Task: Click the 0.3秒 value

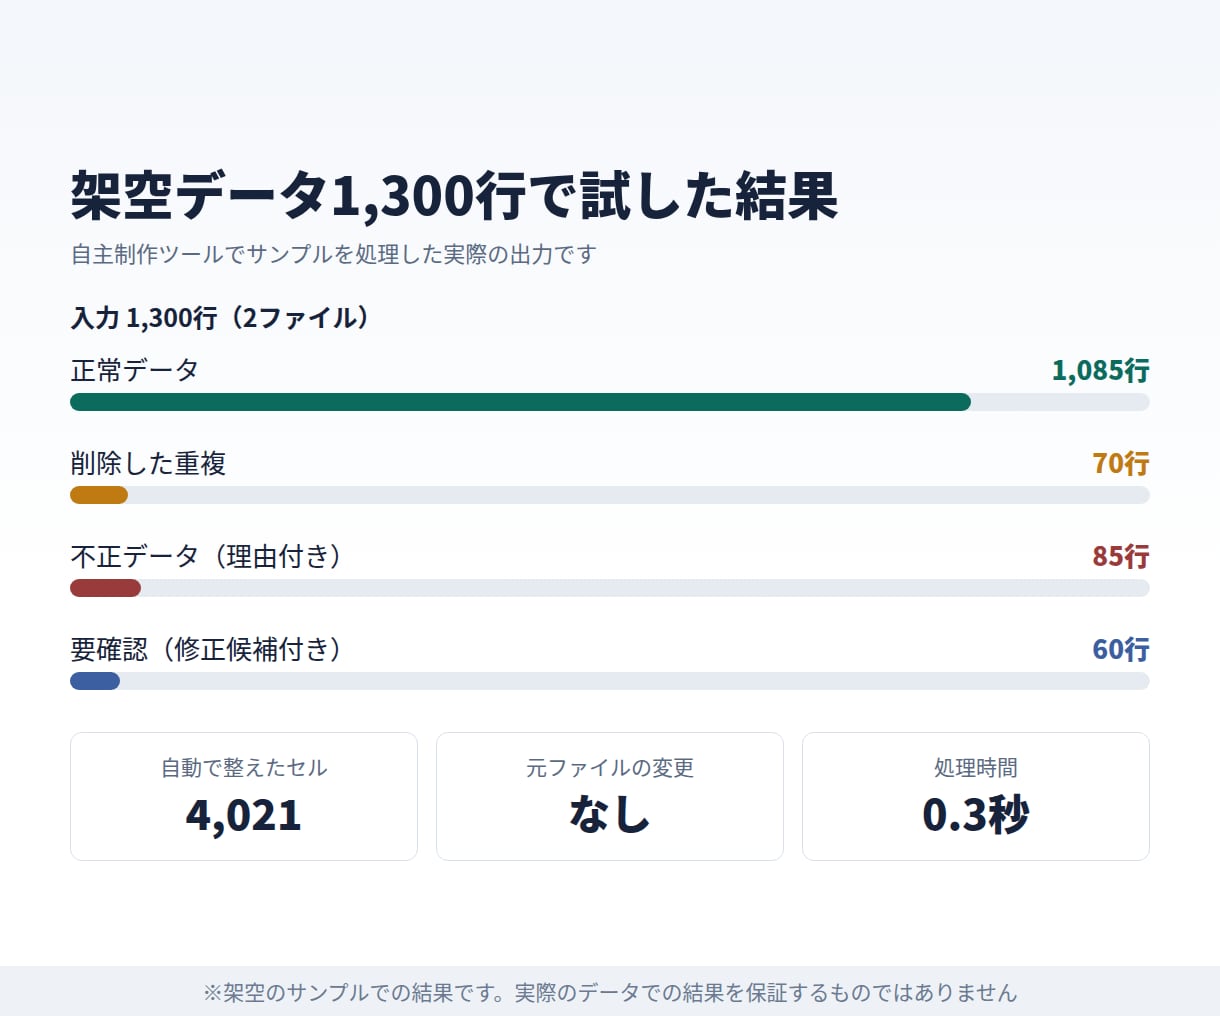Action: pyautogui.click(x=976, y=815)
